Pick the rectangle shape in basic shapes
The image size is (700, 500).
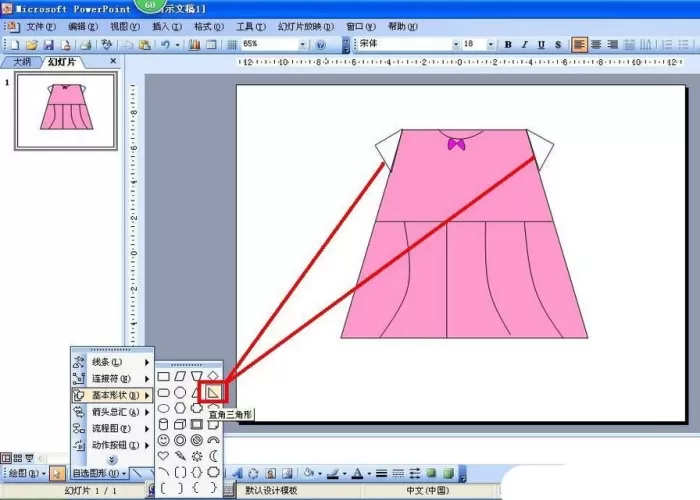[163, 376]
